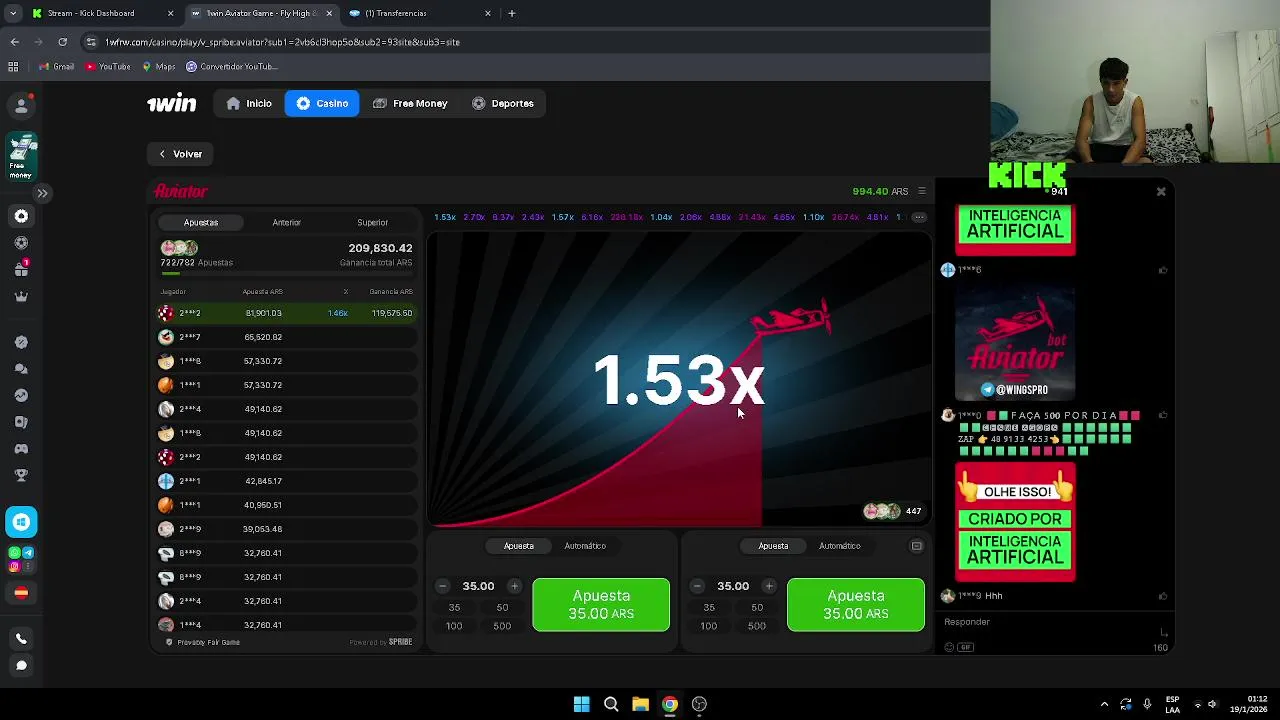This screenshot has height=720, width=1280.
Task: Open the phone call support icon
Action: 21,639
